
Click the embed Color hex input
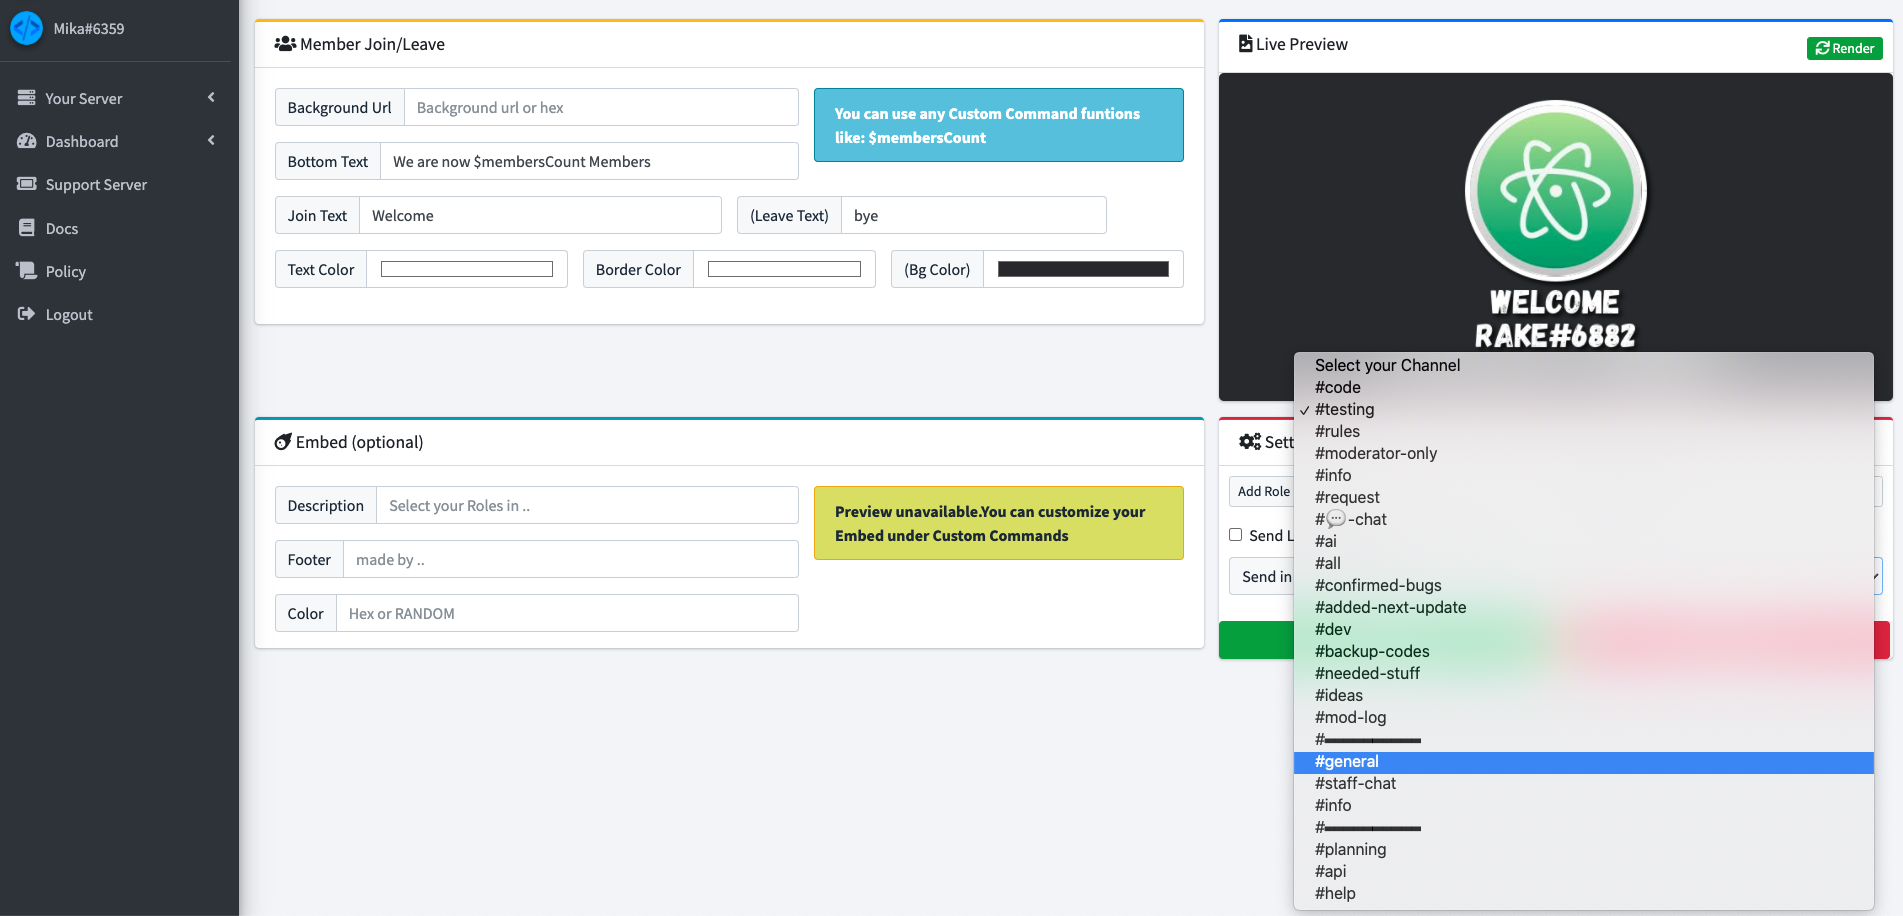tap(567, 613)
